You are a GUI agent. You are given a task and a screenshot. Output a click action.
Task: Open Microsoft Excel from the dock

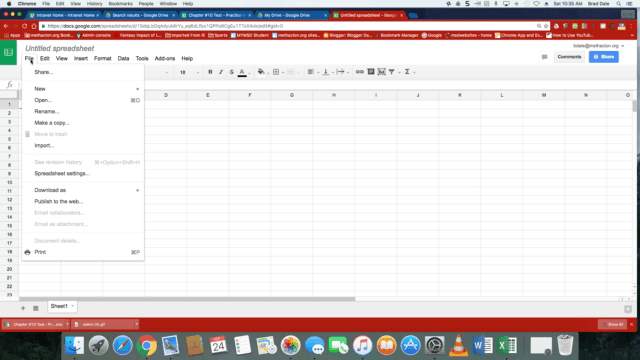pos(507,345)
